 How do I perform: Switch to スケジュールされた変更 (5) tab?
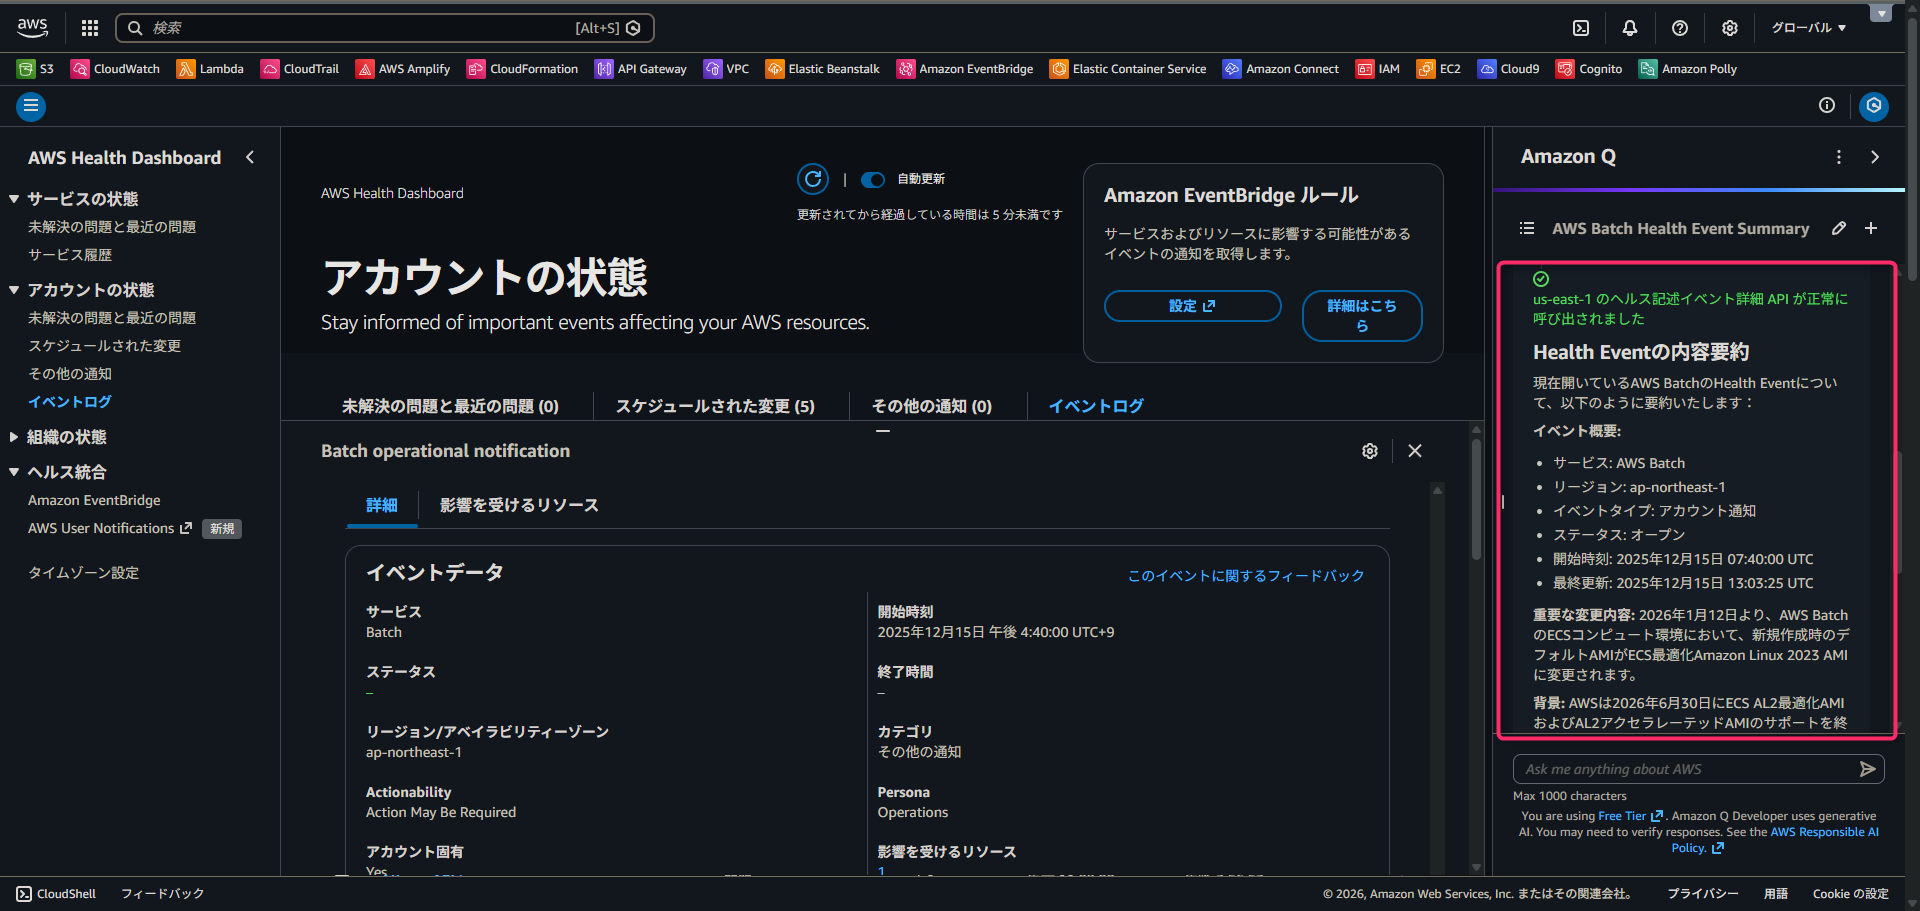(x=715, y=406)
